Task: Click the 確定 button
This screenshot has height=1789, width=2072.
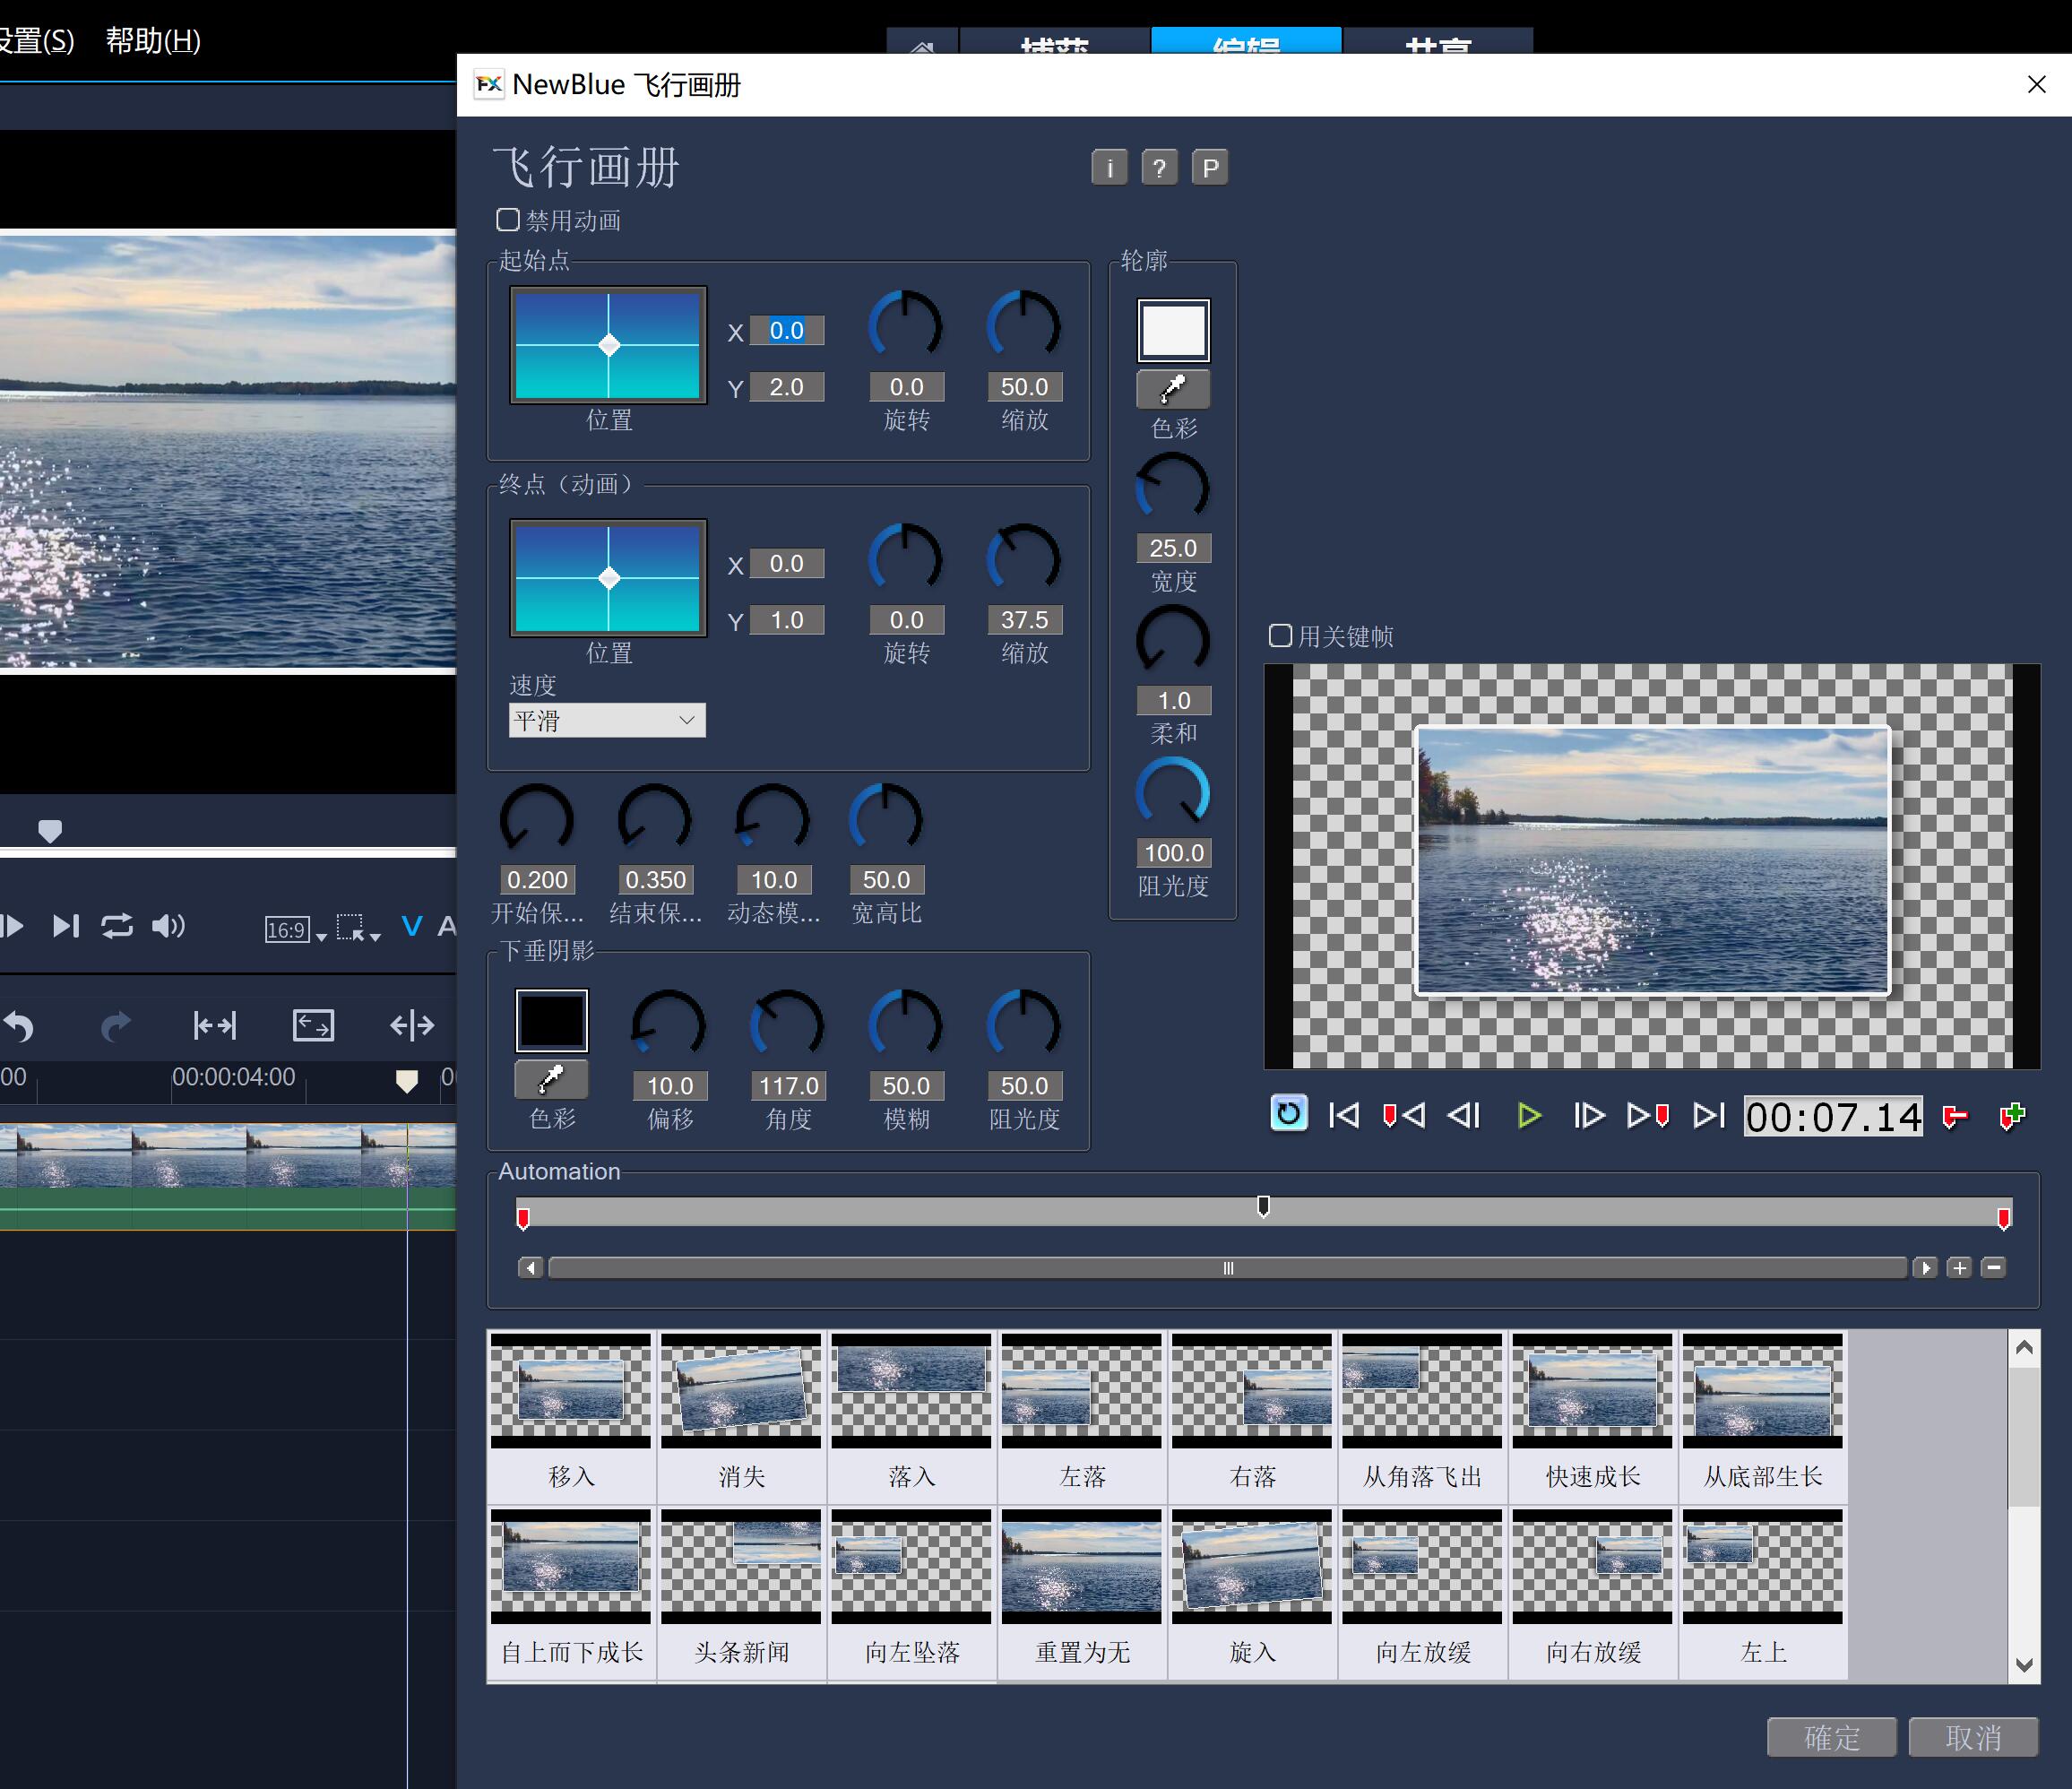Action: coord(1831,1737)
